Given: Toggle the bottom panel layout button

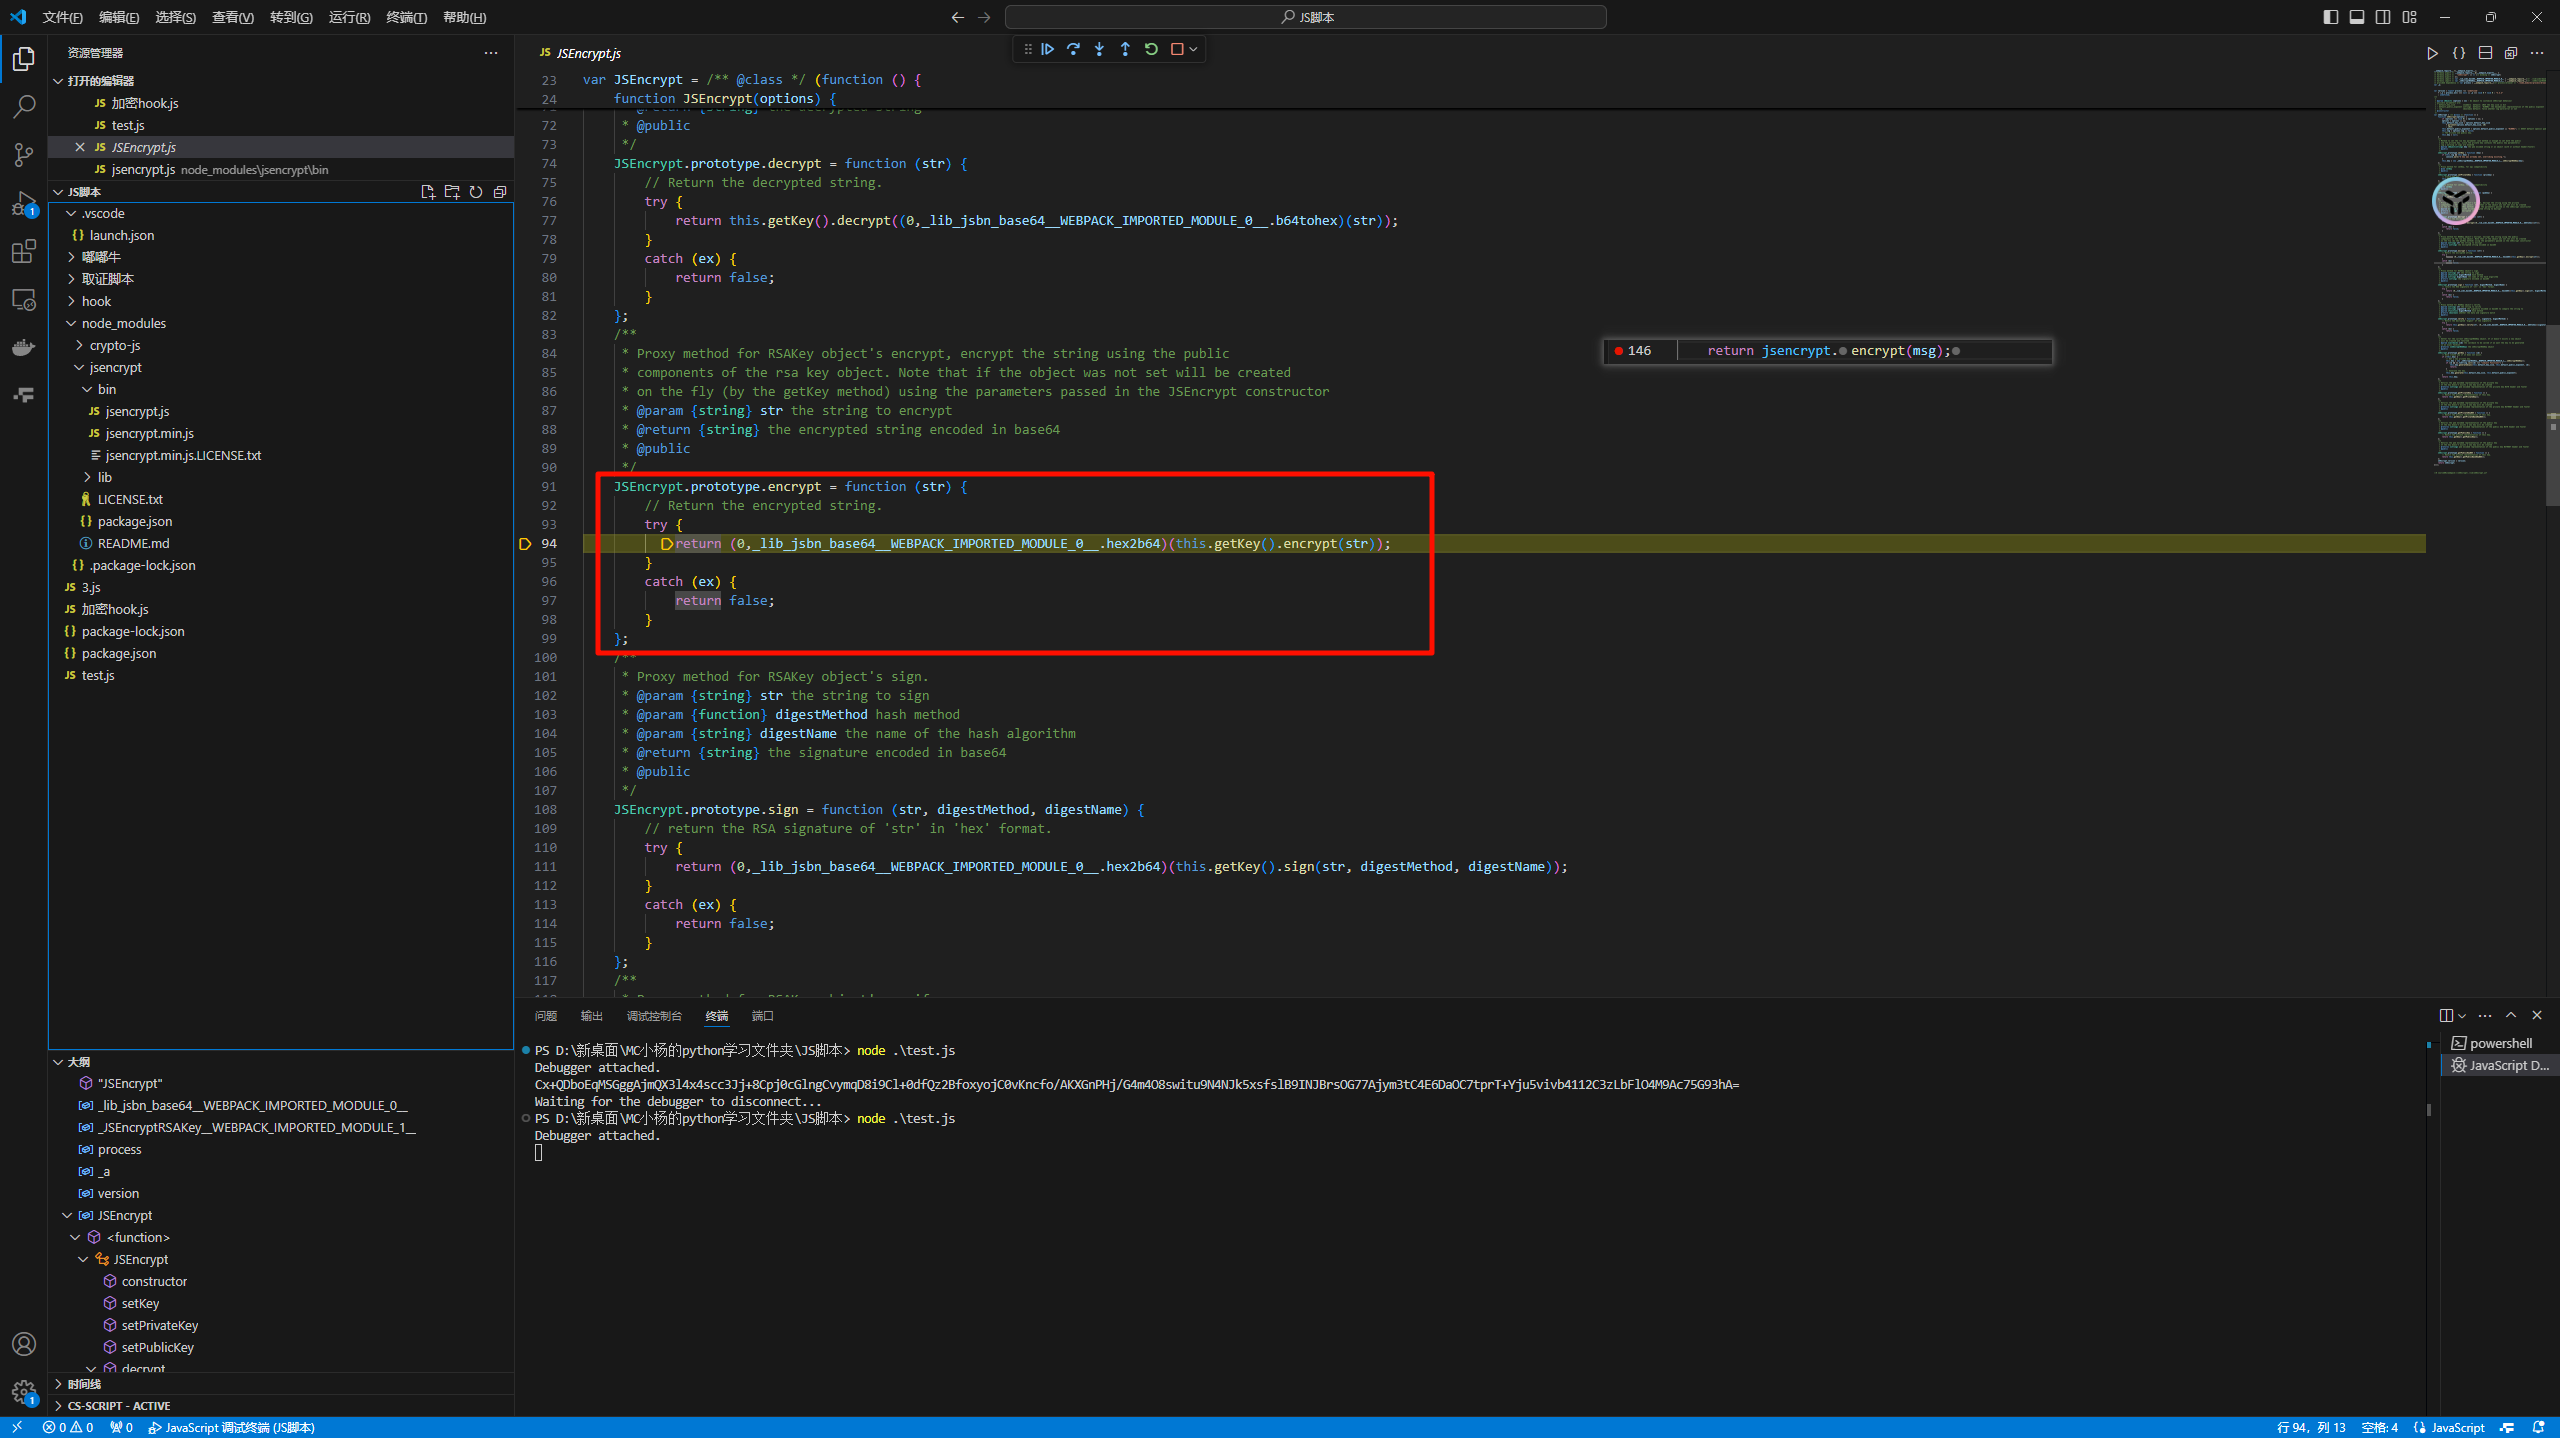Looking at the screenshot, I should point(2357,17).
